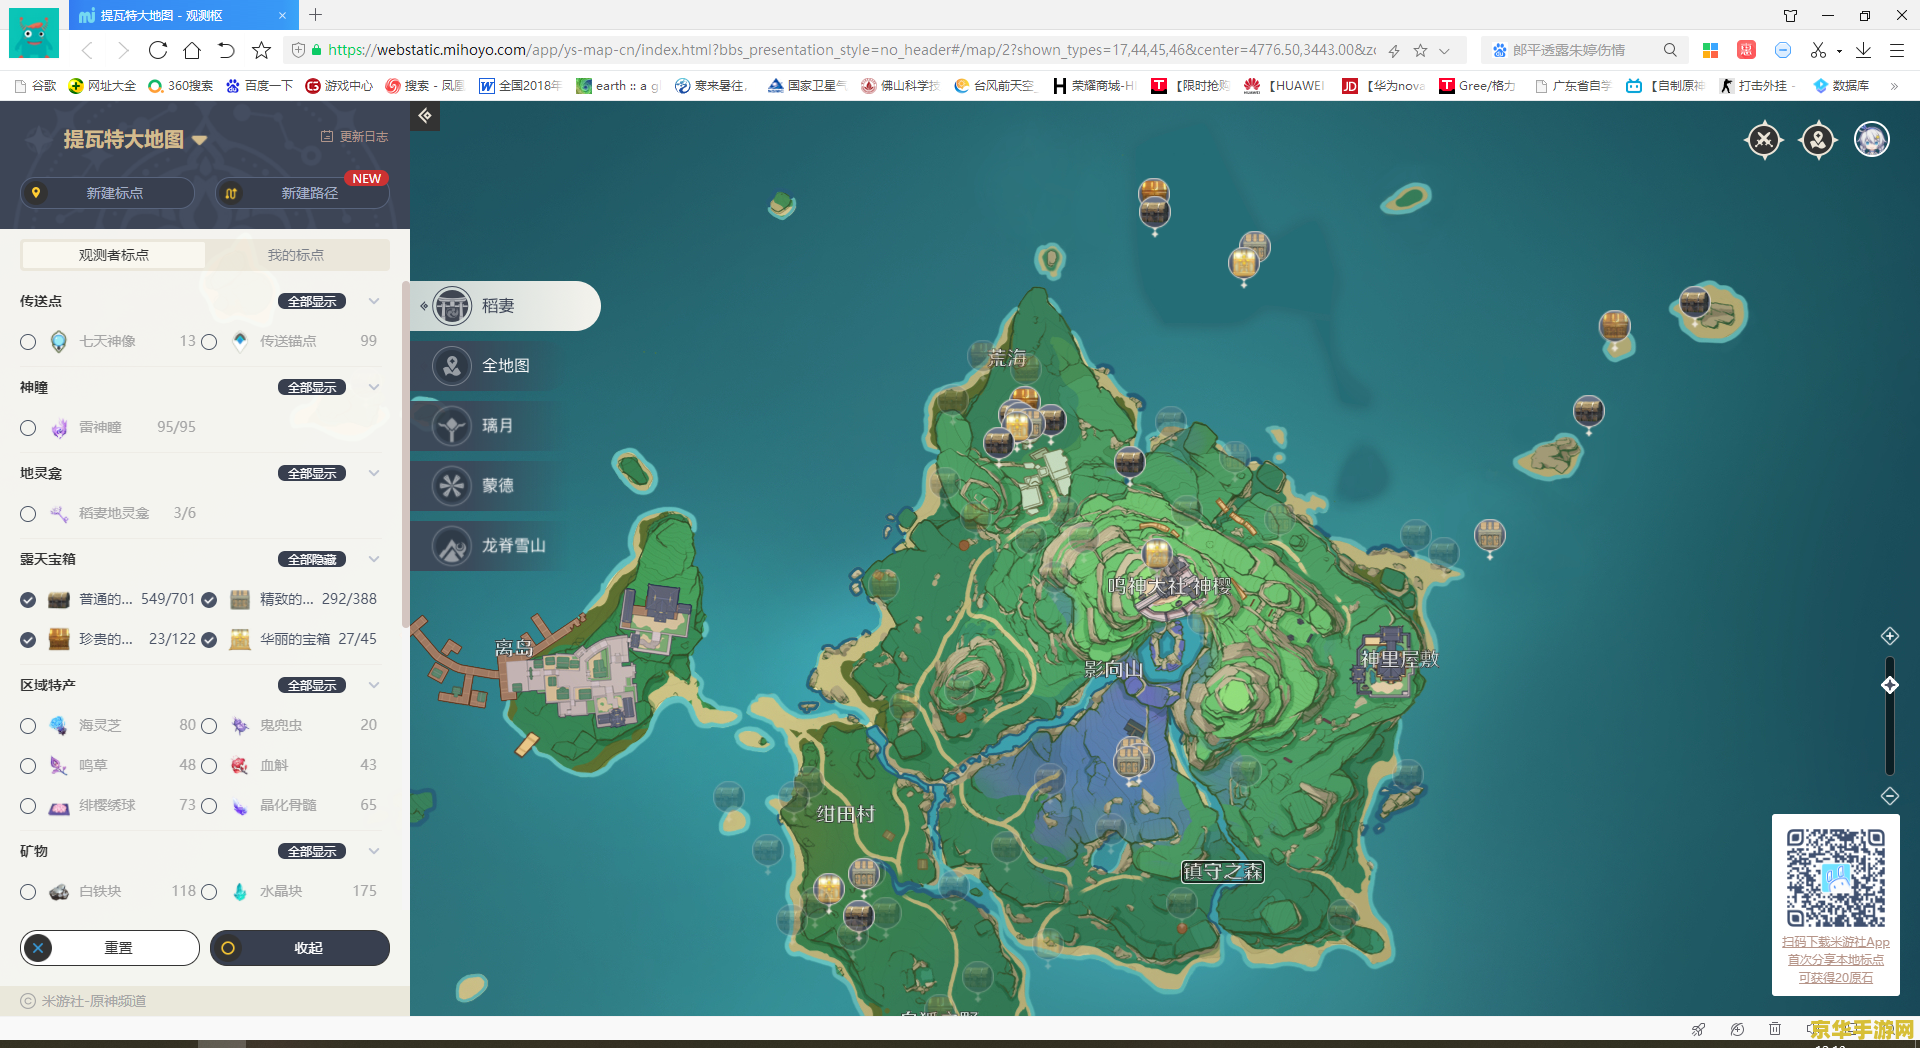
Task: Collapse the 神瞳 section chevron
Action: (374, 387)
